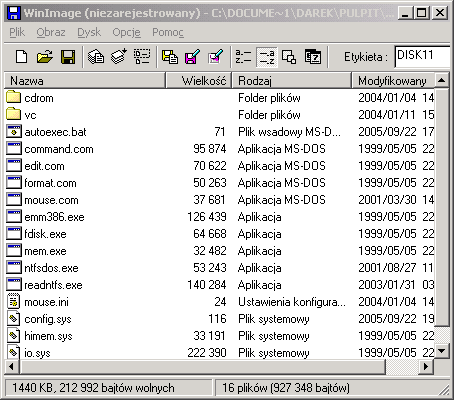
Task: Open the Opcje menu
Action: (x=126, y=32)
